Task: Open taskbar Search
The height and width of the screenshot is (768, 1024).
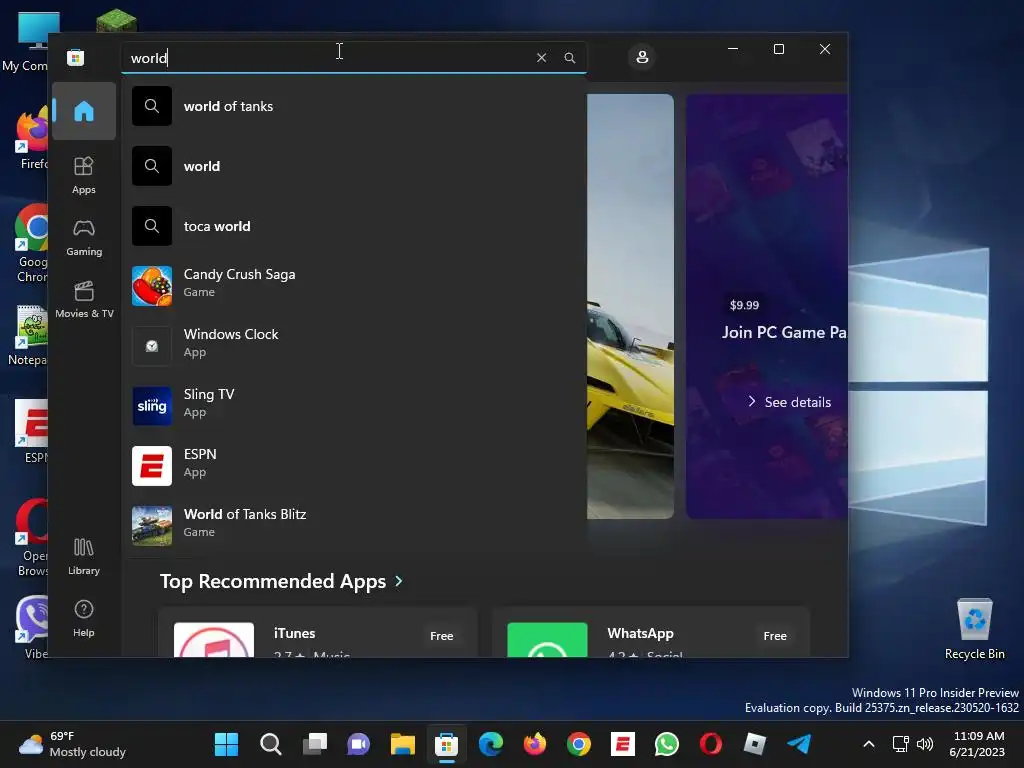Action: click(x=270, y=744)
